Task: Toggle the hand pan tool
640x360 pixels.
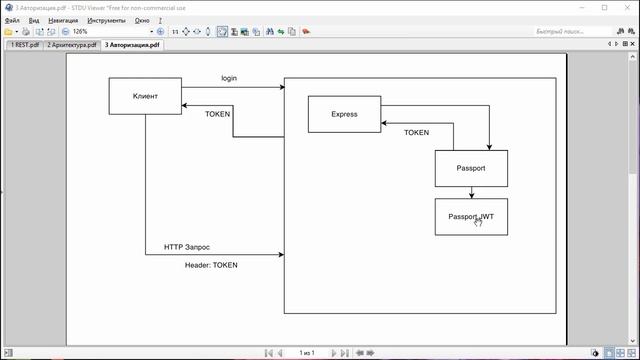Action: (x=222, y=31)
